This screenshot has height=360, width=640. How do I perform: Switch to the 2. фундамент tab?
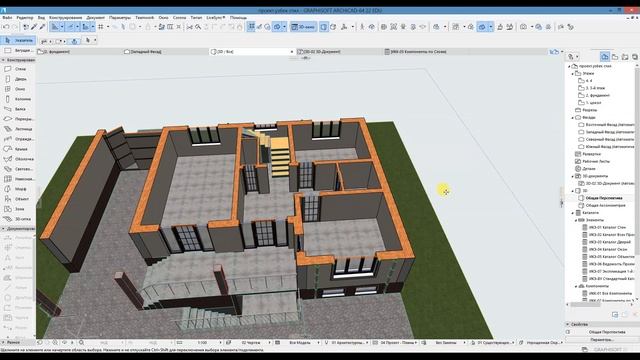79,52
